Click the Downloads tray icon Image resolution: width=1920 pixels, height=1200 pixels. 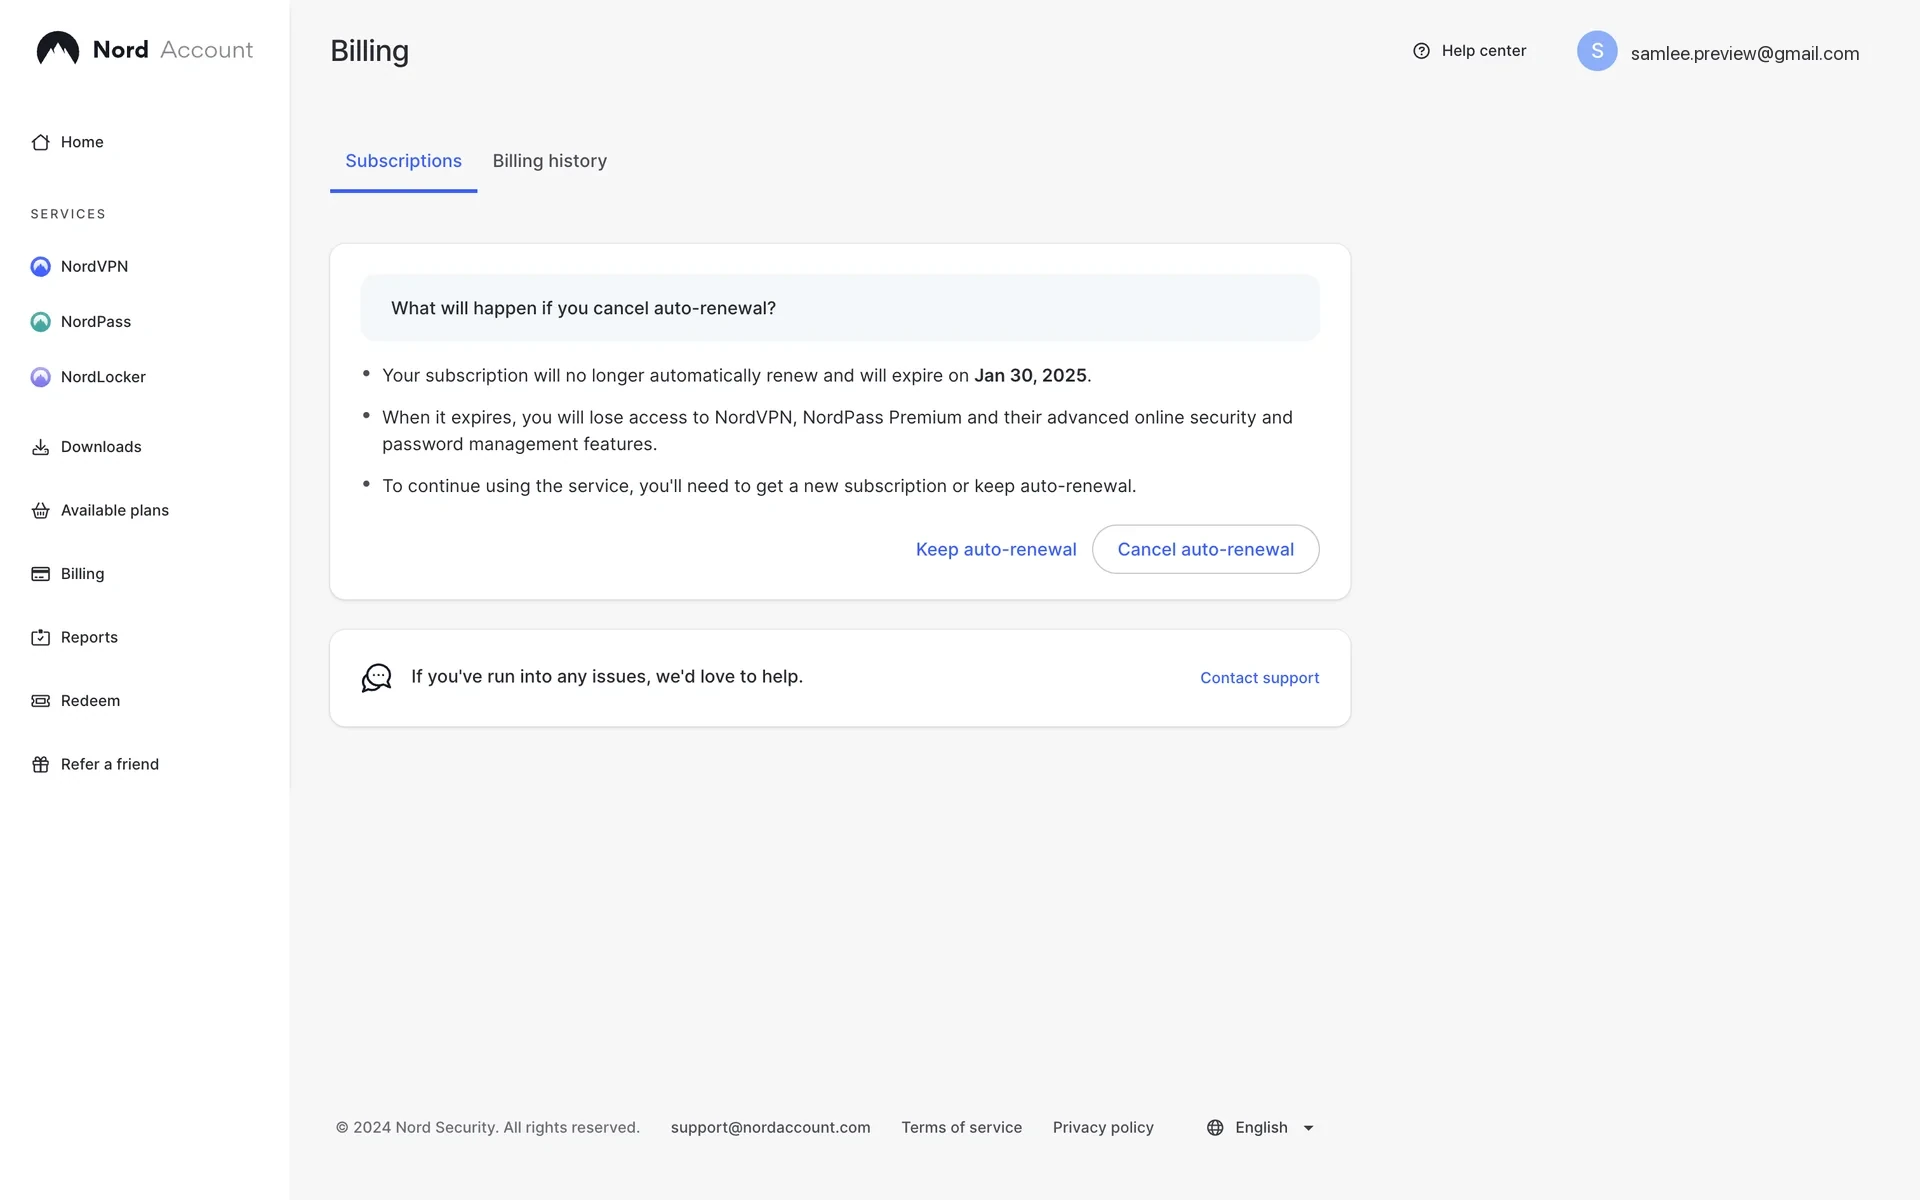tap(40, 447)
